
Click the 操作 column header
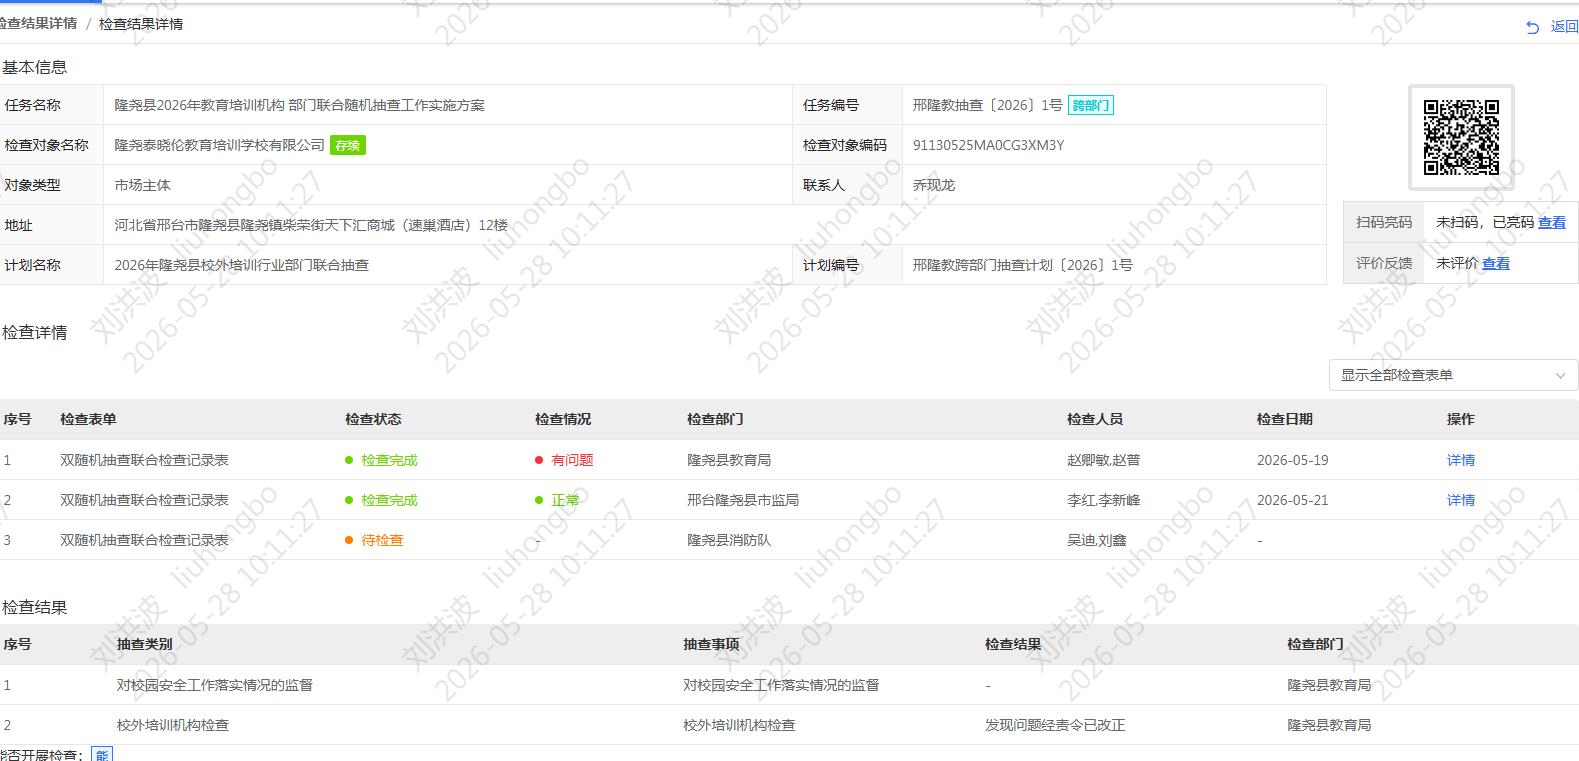coord(1461,419)
